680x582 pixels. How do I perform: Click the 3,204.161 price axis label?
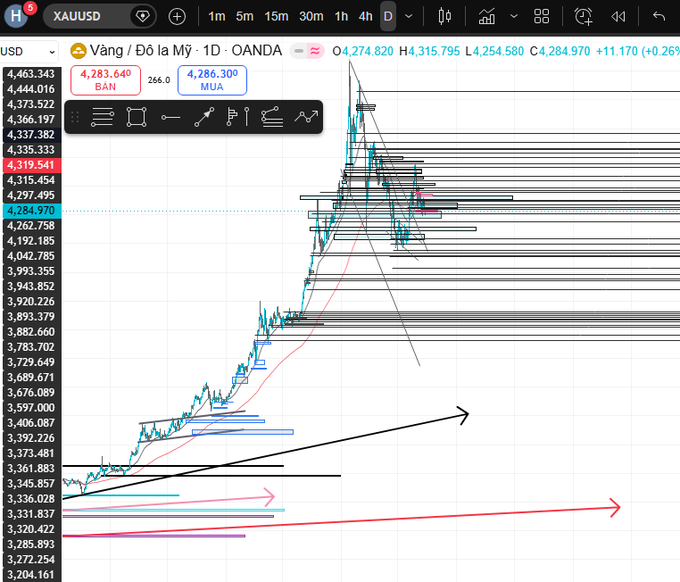coord(32,575)
